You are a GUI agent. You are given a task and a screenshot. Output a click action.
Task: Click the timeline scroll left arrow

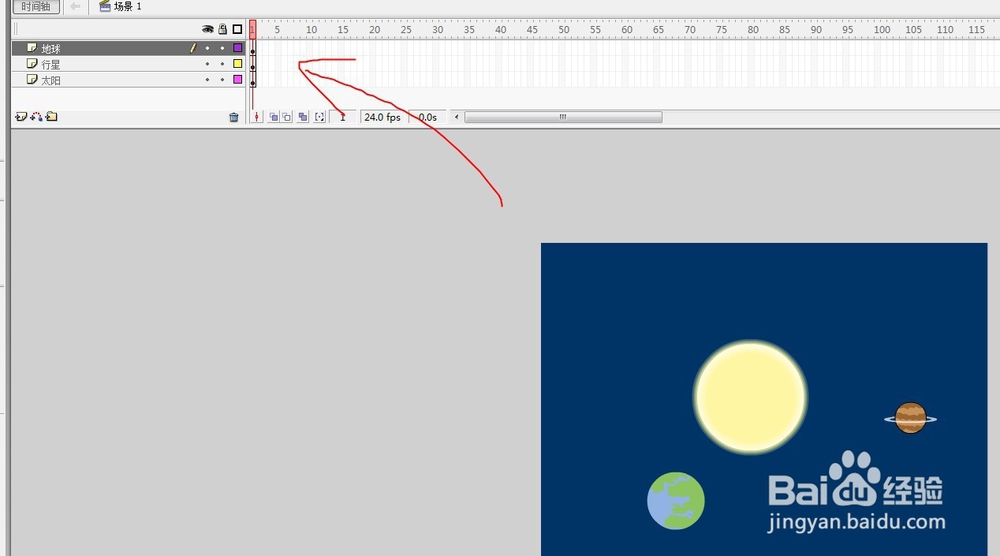point(457,117)
